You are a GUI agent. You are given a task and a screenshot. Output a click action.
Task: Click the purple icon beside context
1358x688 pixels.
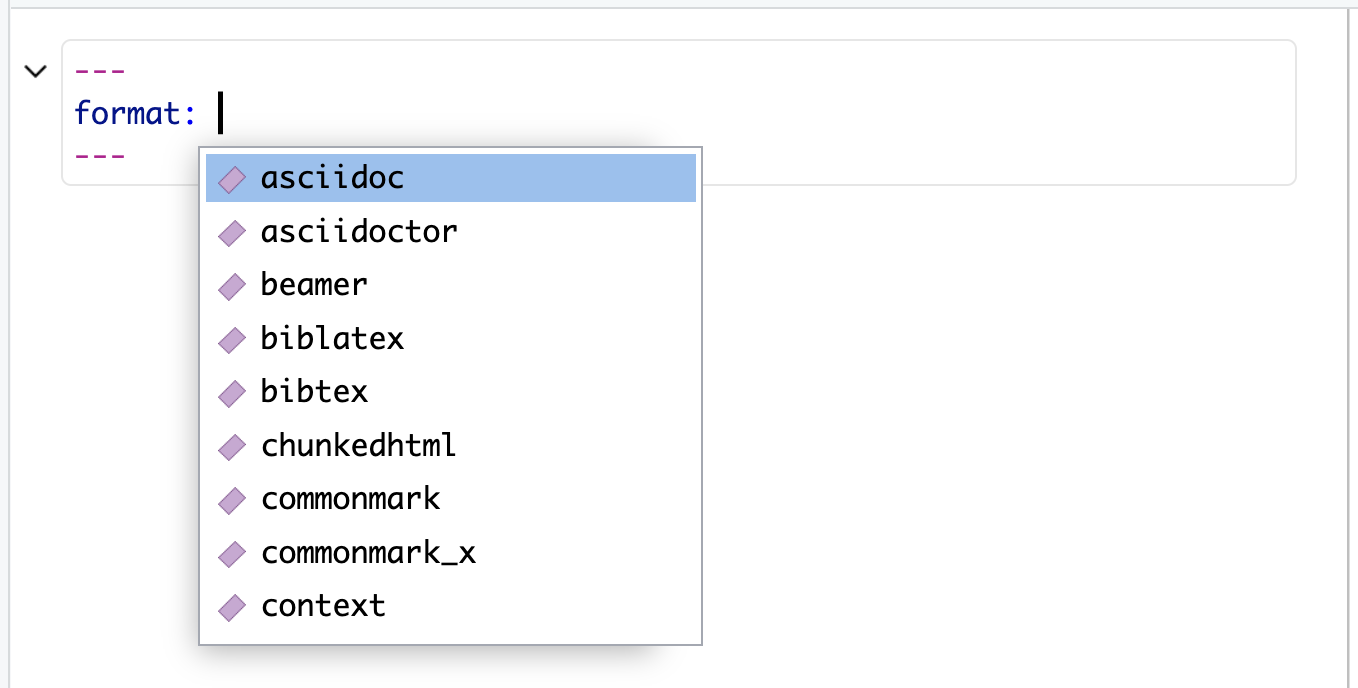(232, 606)
